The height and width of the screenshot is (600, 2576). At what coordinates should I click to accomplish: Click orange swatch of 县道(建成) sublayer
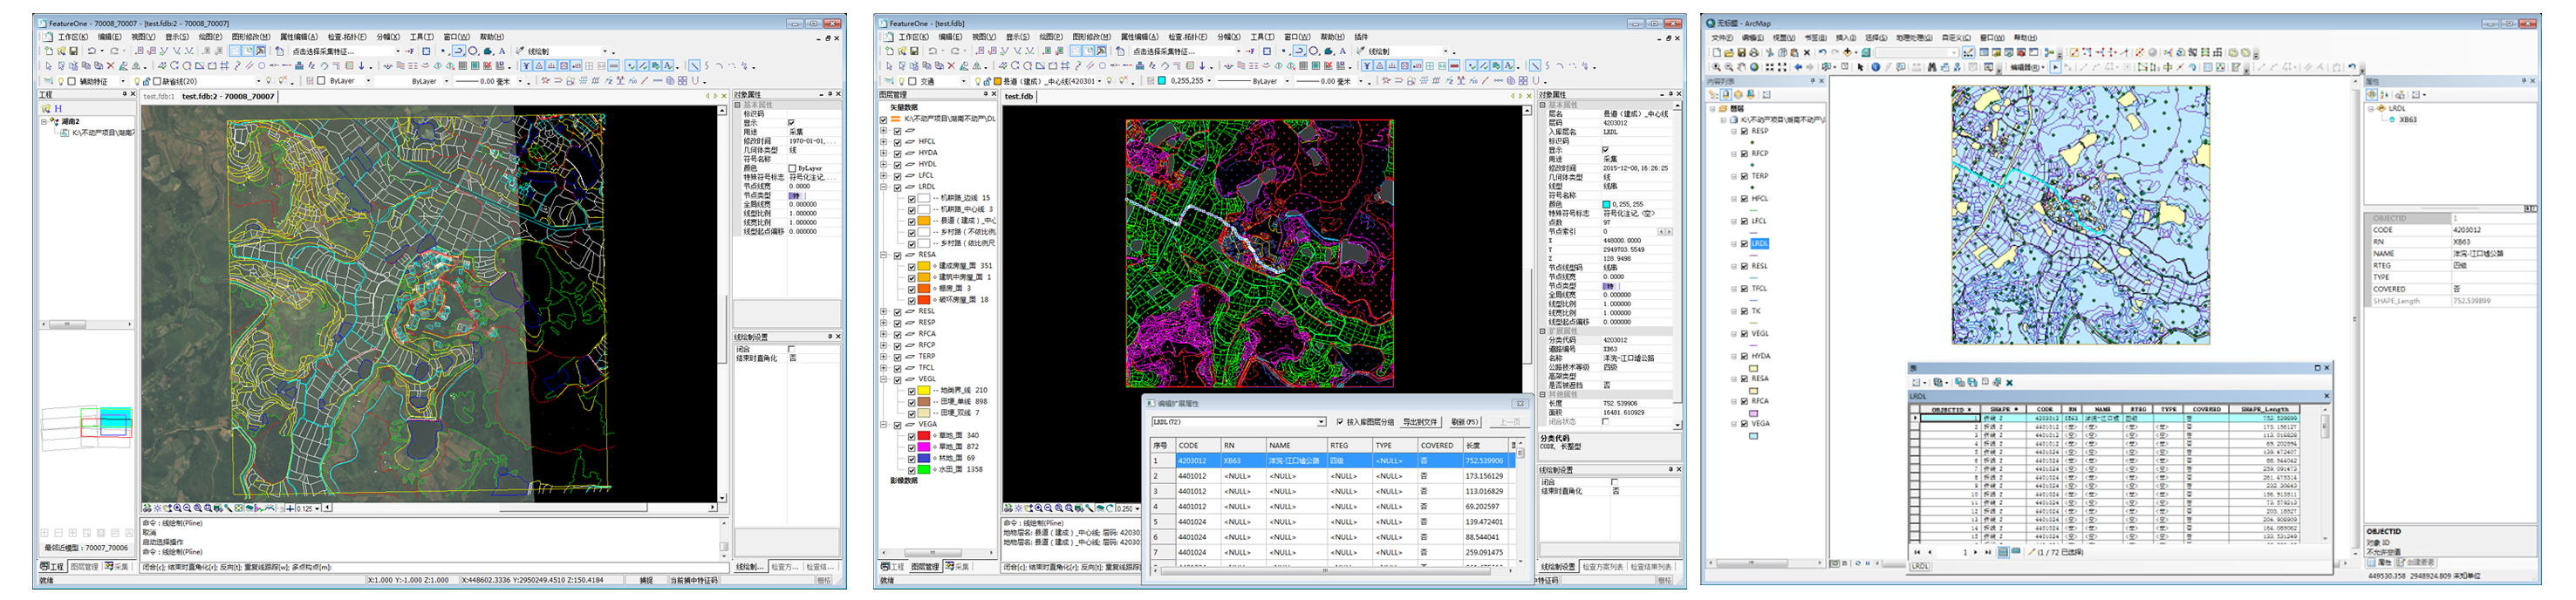pyautogui.click(x=924, y=221)
